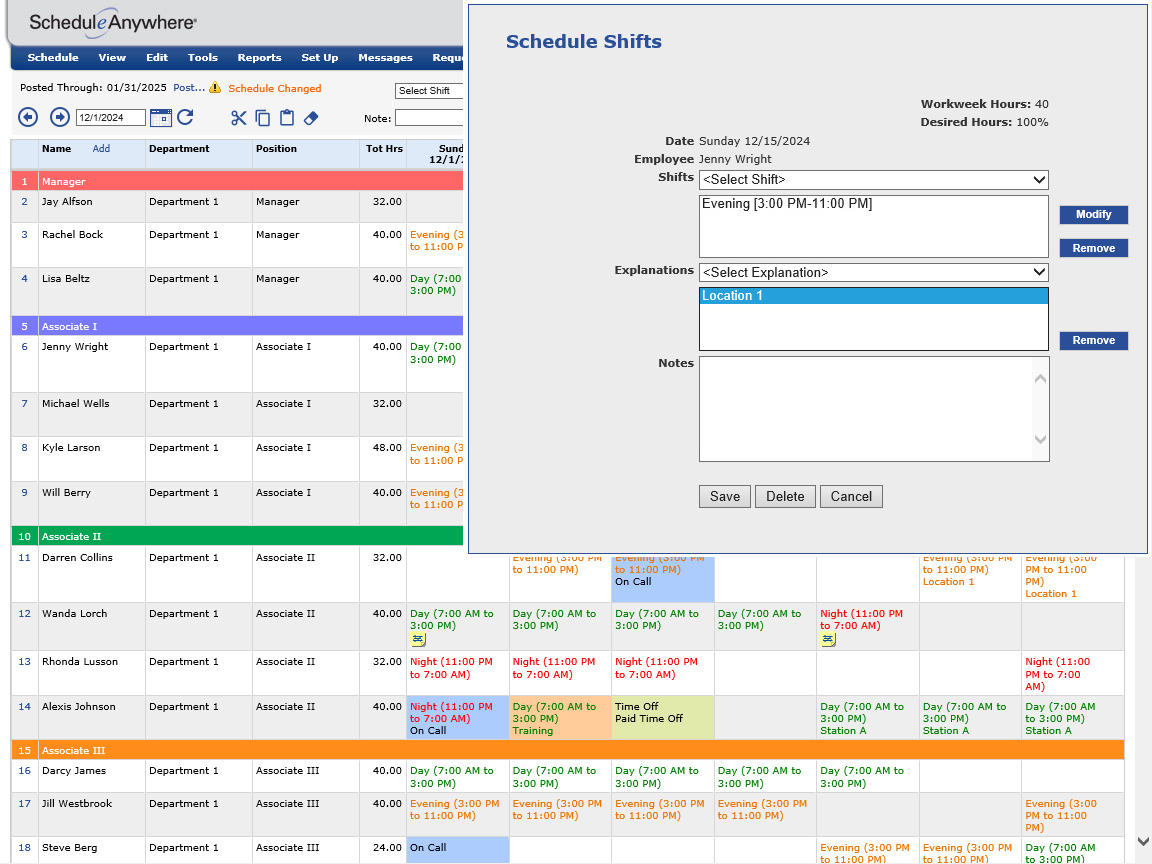Expand the Select Shift dropdown in the dialog
This screenshot has width=1152, height=864.
pos(873,180)
